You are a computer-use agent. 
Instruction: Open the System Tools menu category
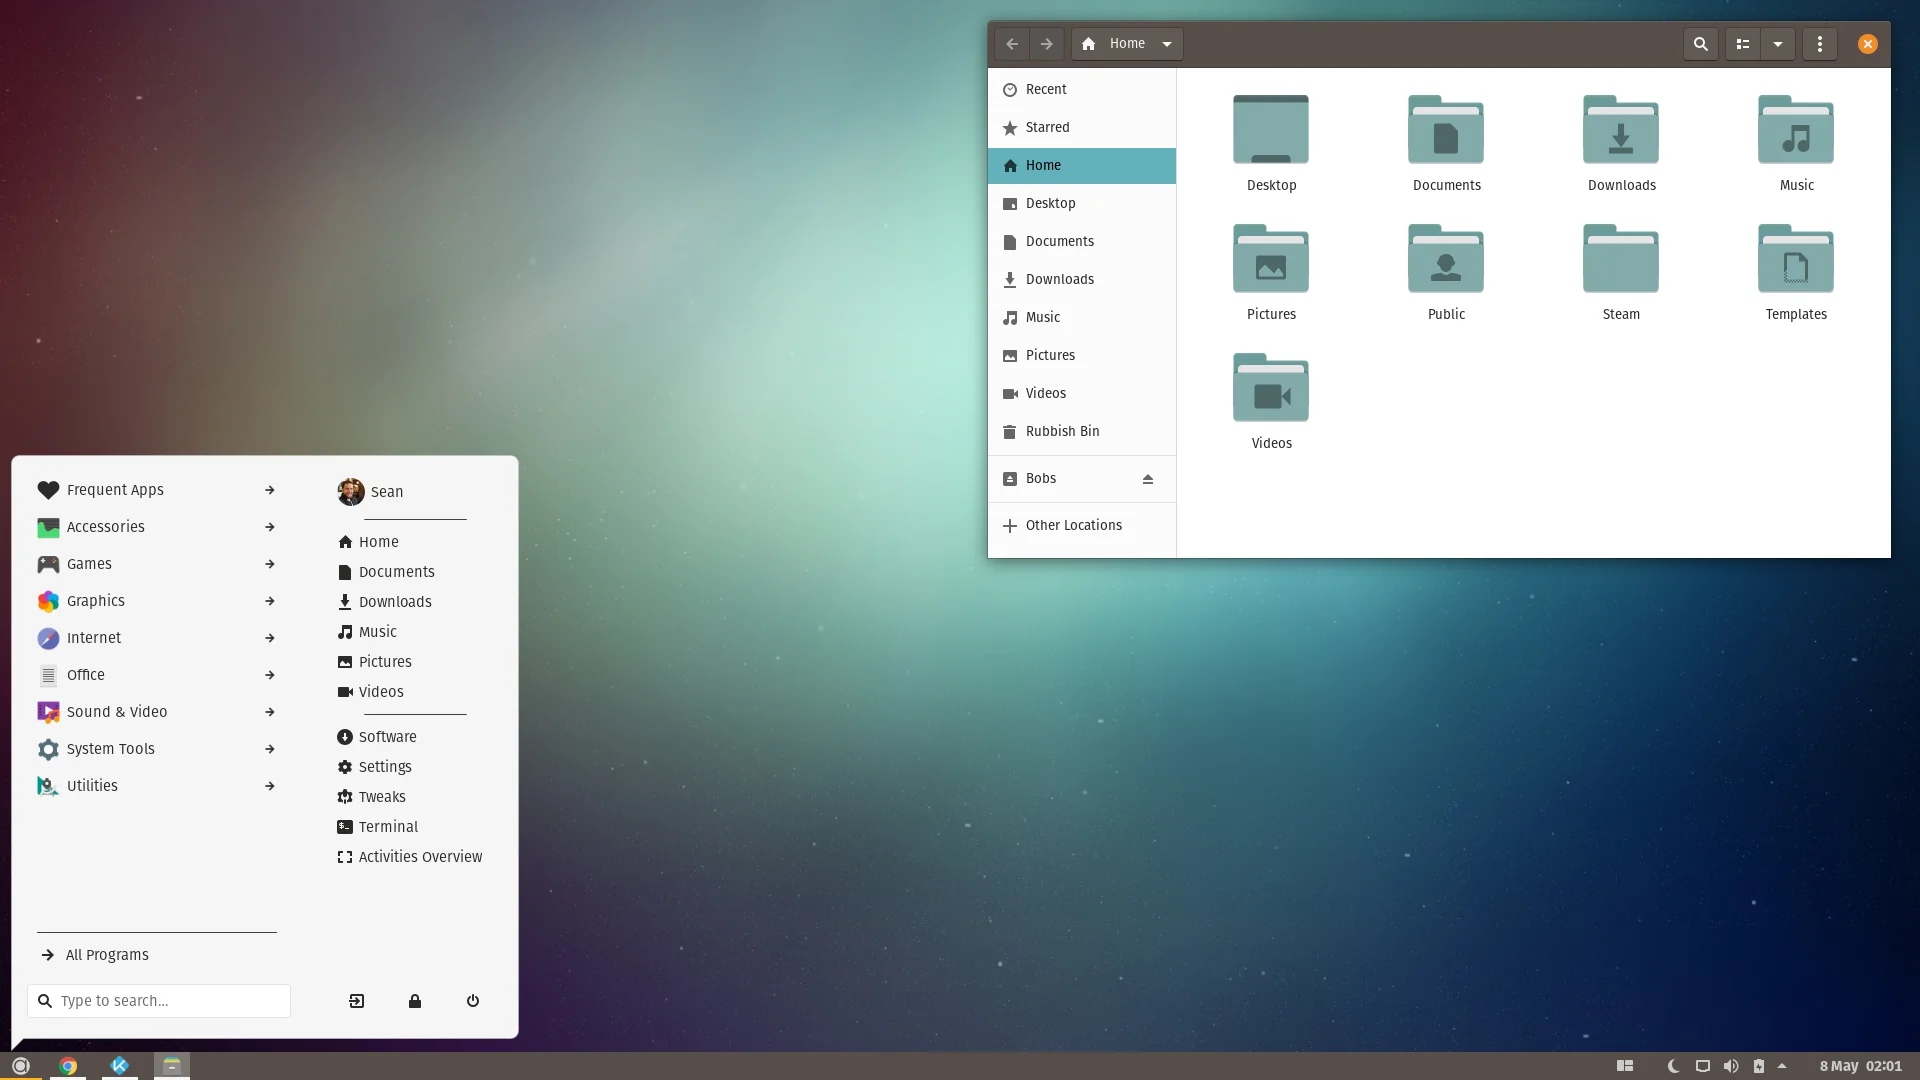156,749
